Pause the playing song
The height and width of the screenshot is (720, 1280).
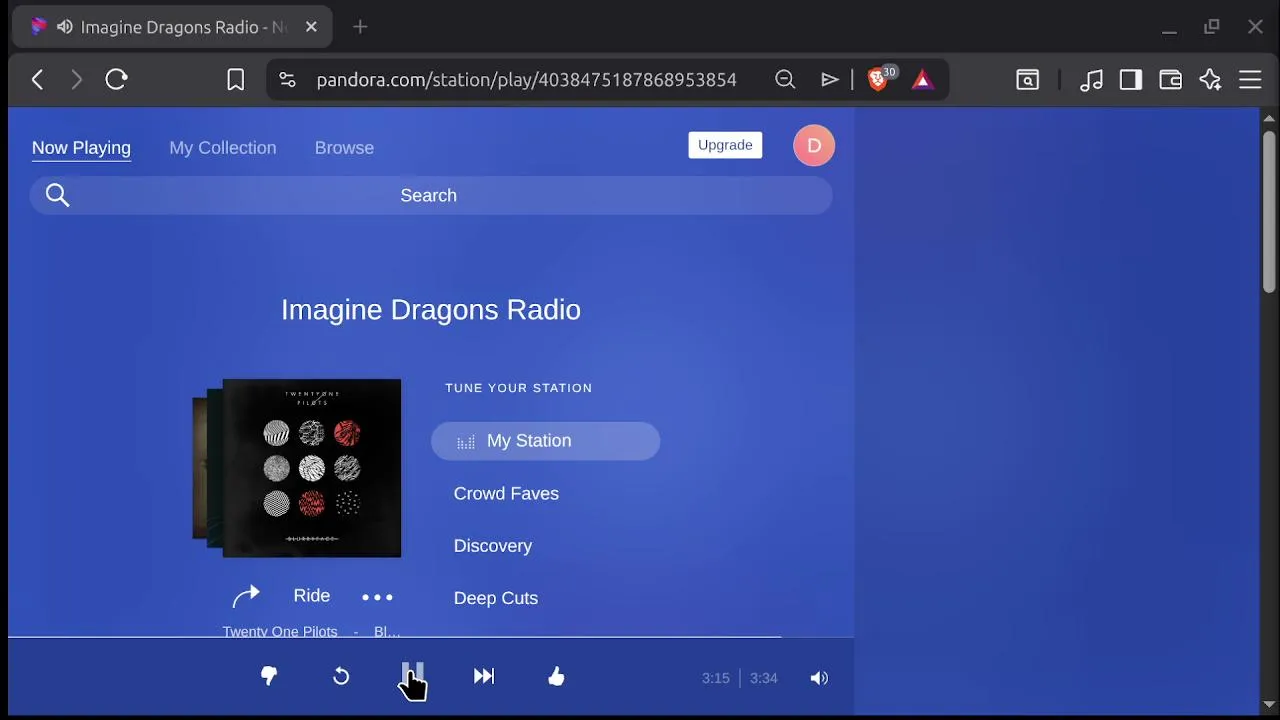click(x=413, y=676)
